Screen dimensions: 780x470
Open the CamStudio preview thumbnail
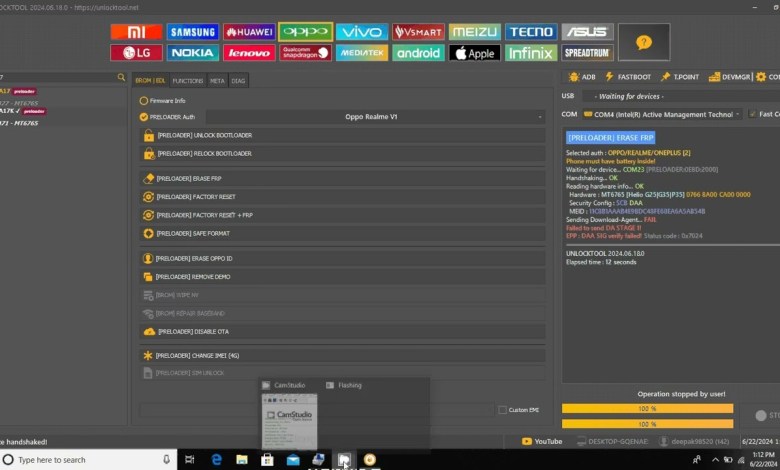coord(290,421)
